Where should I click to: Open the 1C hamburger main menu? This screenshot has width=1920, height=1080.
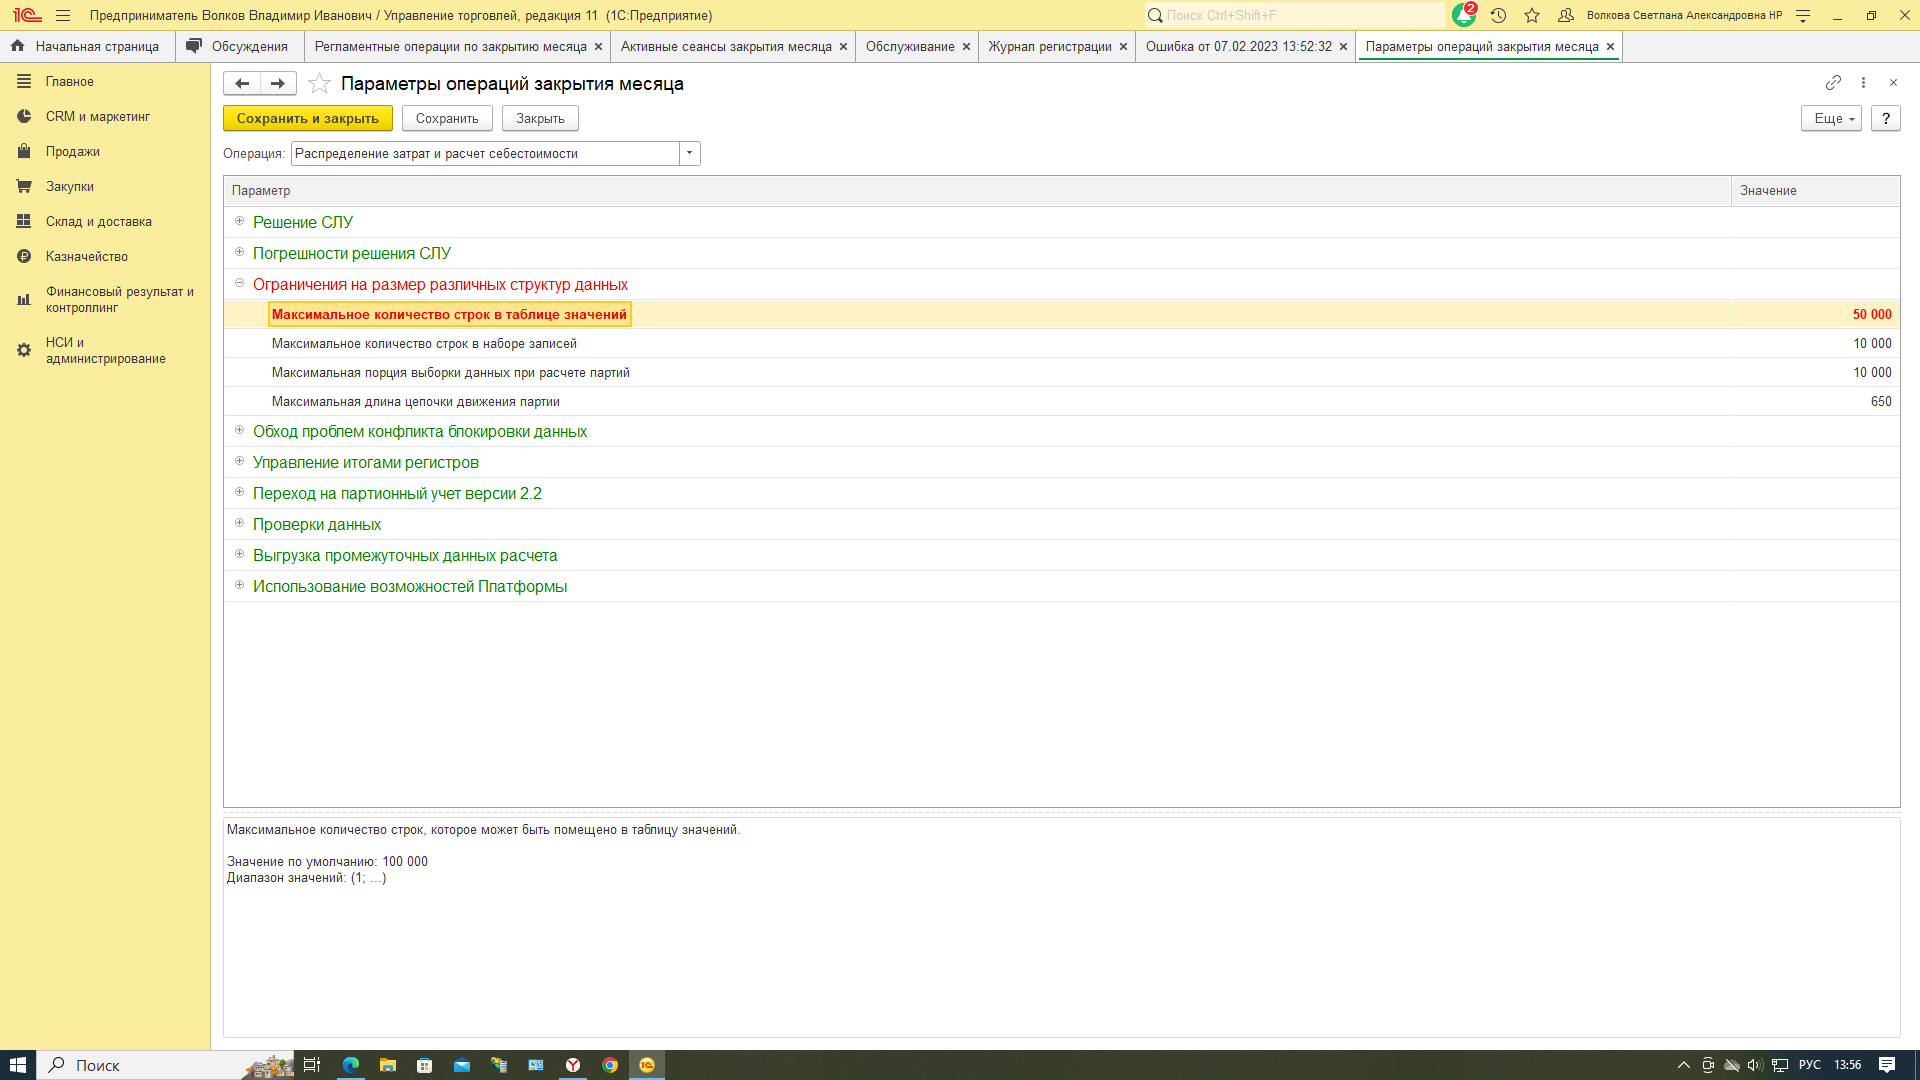coord(63,15)
